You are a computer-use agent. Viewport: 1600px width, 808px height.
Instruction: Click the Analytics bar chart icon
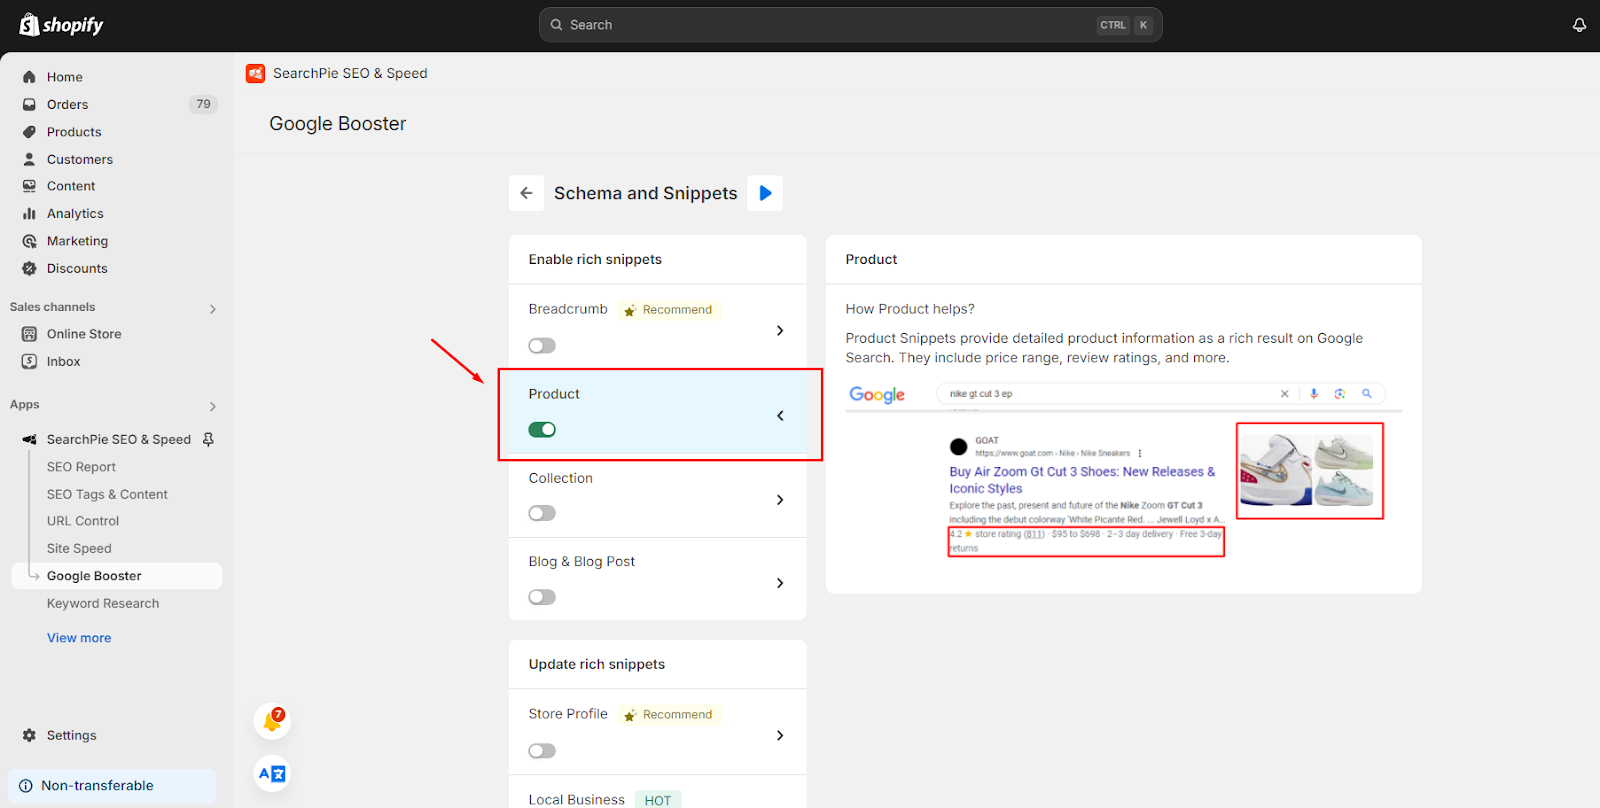tap(29, 213)
